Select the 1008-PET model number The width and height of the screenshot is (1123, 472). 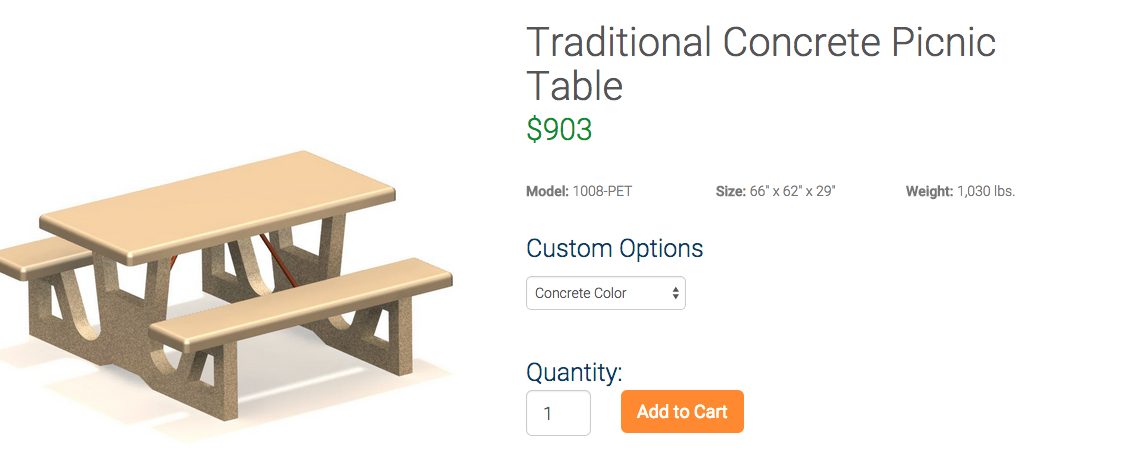(x=602, y=191)
